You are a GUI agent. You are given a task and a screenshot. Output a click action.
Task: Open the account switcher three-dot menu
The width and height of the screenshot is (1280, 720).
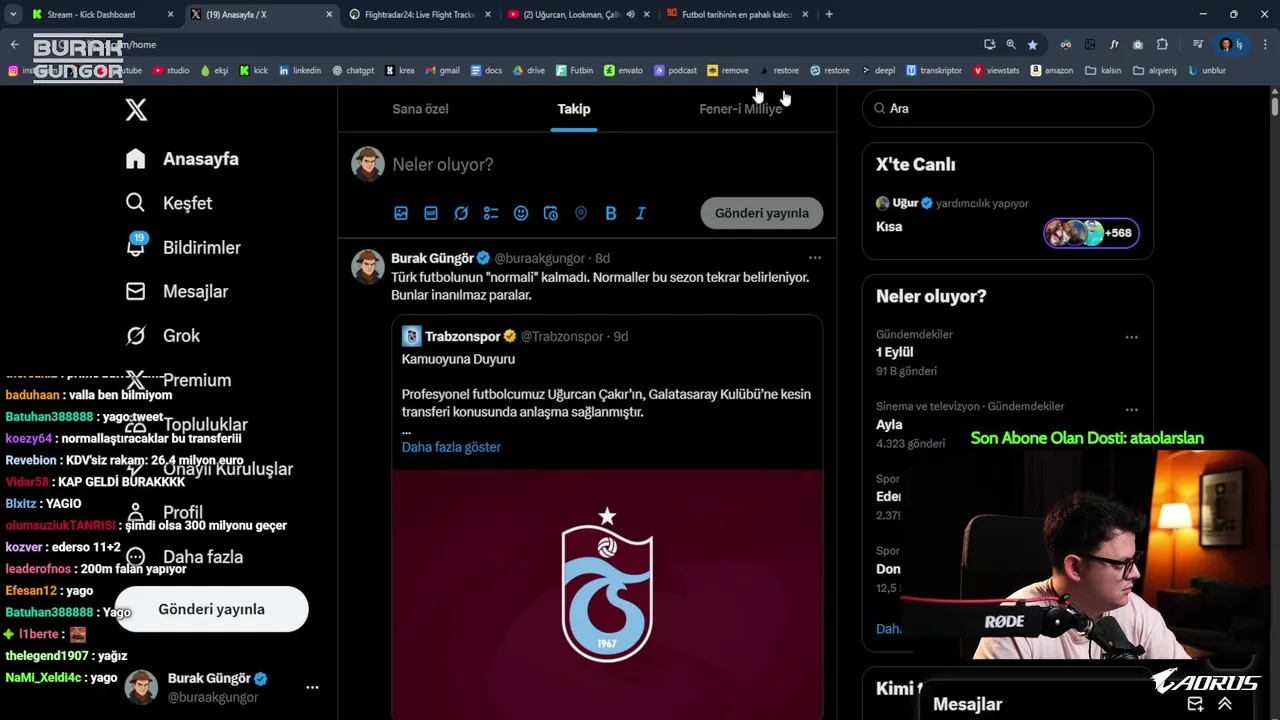pyautogui.click(x=312, y=687)
